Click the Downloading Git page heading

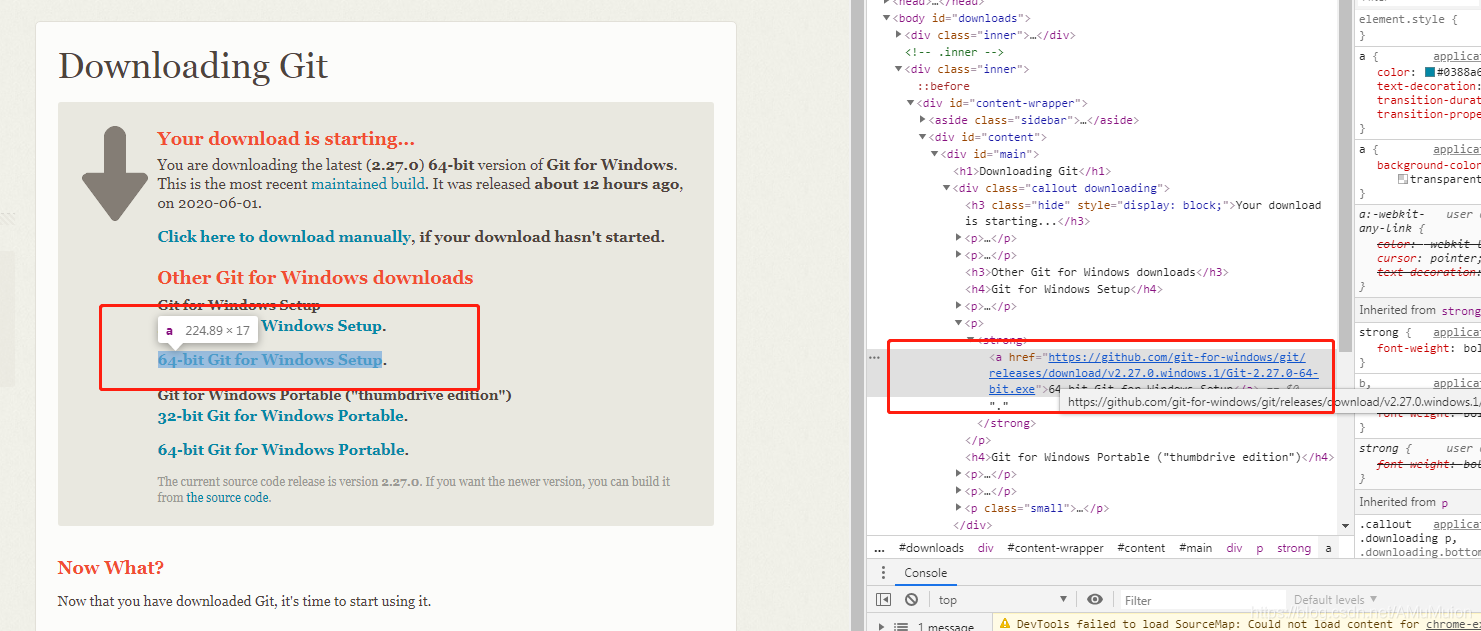(x=193, y=66)
